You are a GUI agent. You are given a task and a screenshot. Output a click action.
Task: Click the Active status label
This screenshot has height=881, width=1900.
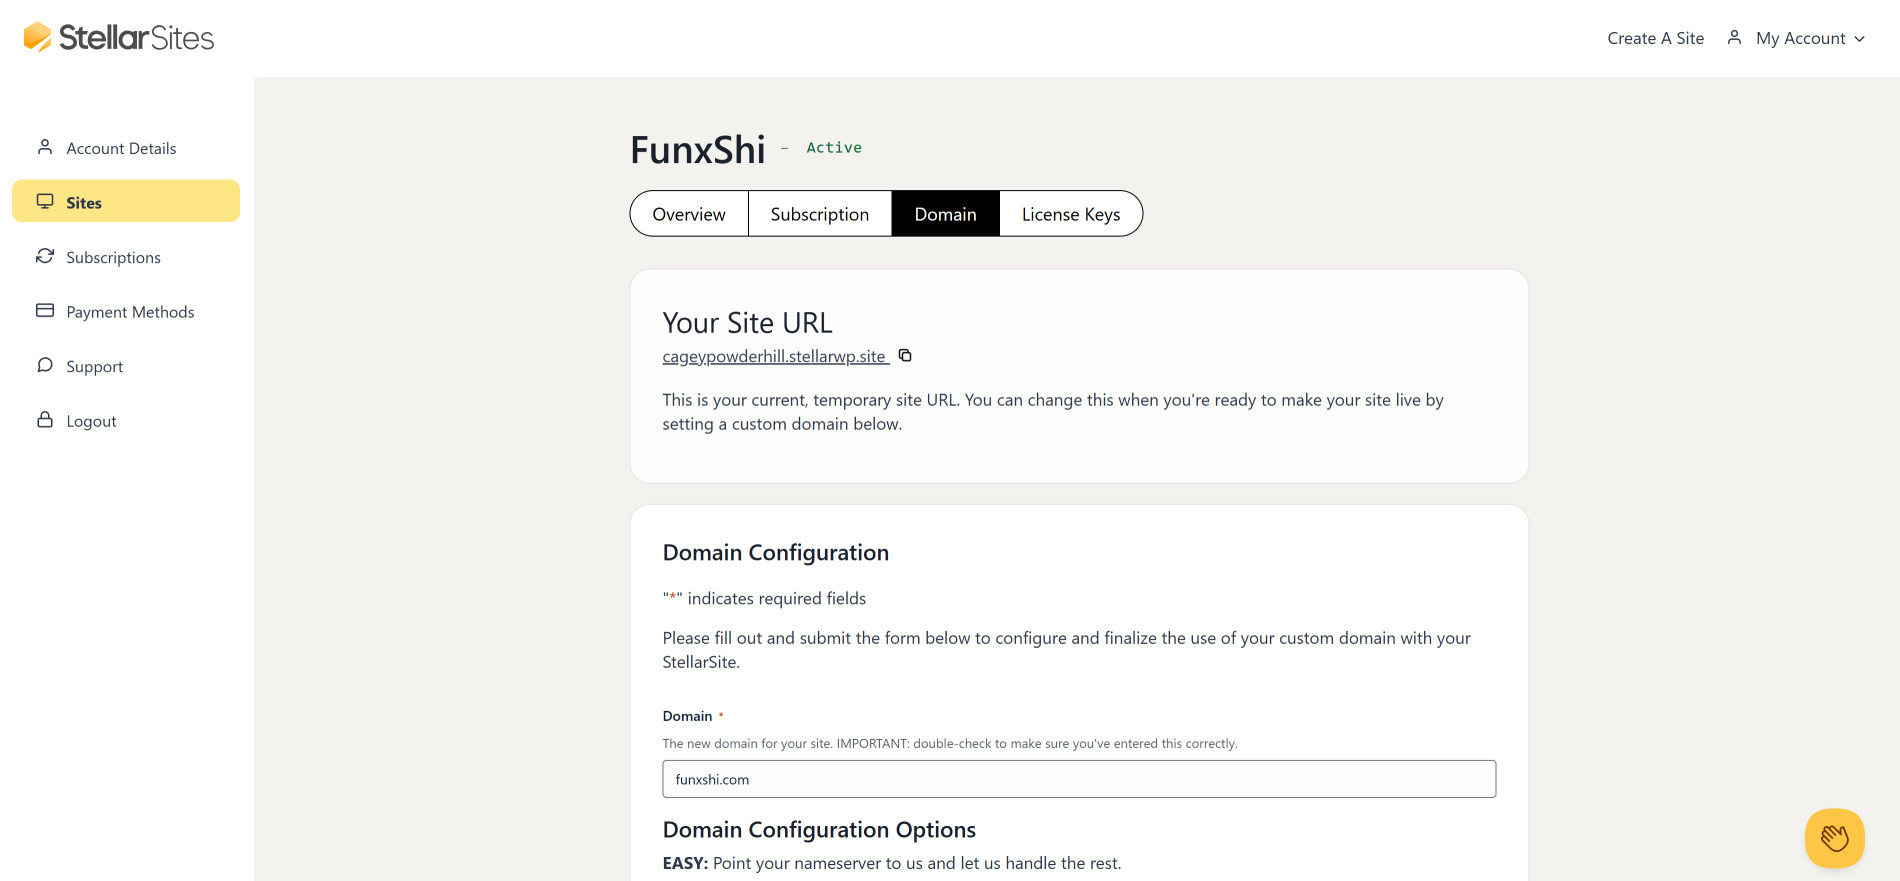click(x=834, y=147)
